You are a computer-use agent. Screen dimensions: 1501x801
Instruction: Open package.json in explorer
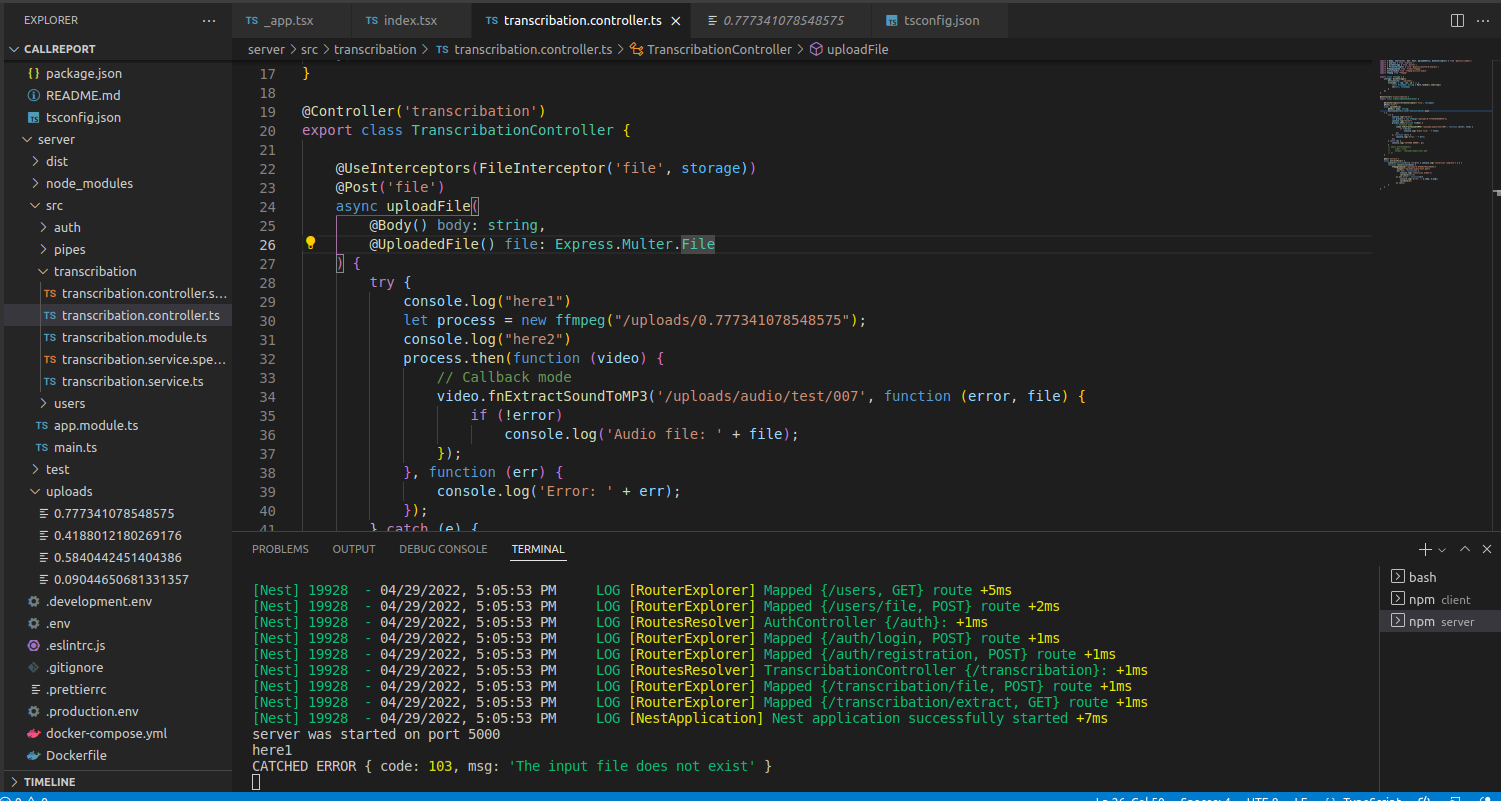[118, 73]
